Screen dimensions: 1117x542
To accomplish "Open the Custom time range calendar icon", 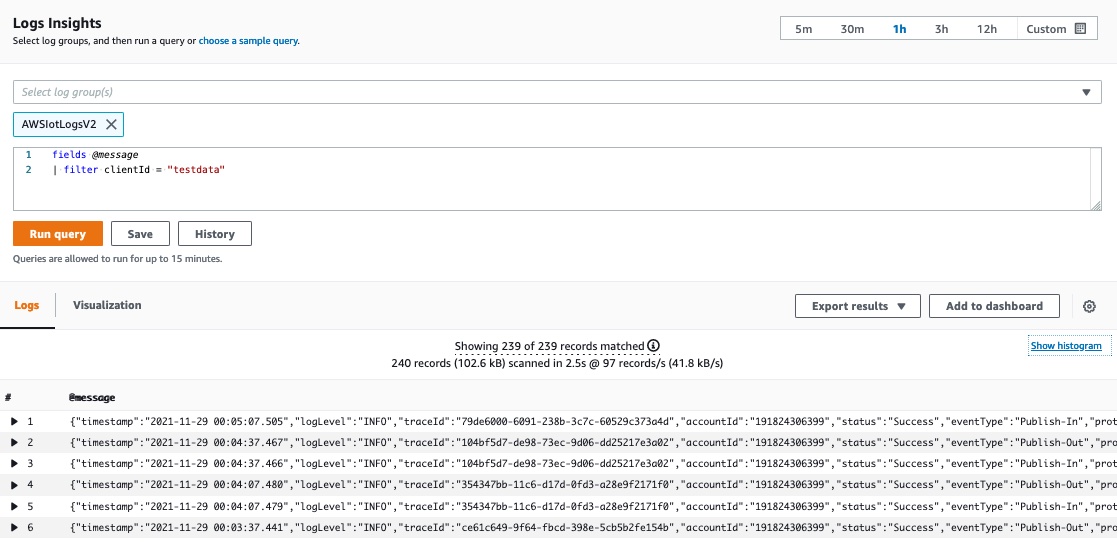I will [x=1080, y=28].
